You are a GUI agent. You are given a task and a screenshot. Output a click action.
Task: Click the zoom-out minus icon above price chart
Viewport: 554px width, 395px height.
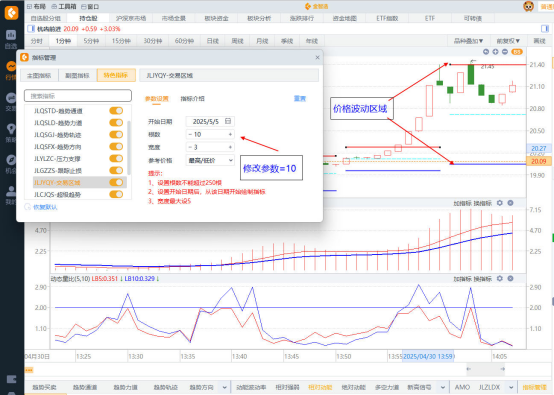[505, 52]
